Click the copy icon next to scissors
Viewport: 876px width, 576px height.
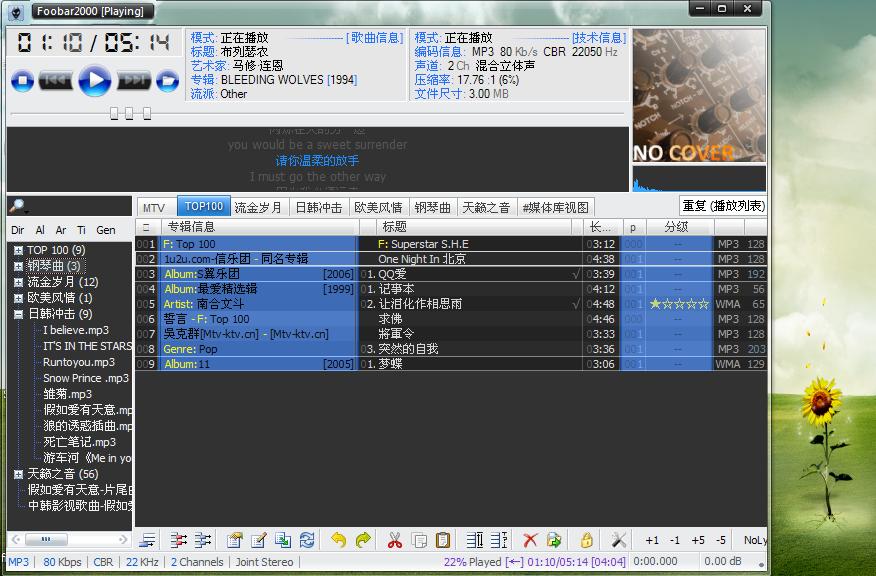pyautogui.click(x=419, y=540)
